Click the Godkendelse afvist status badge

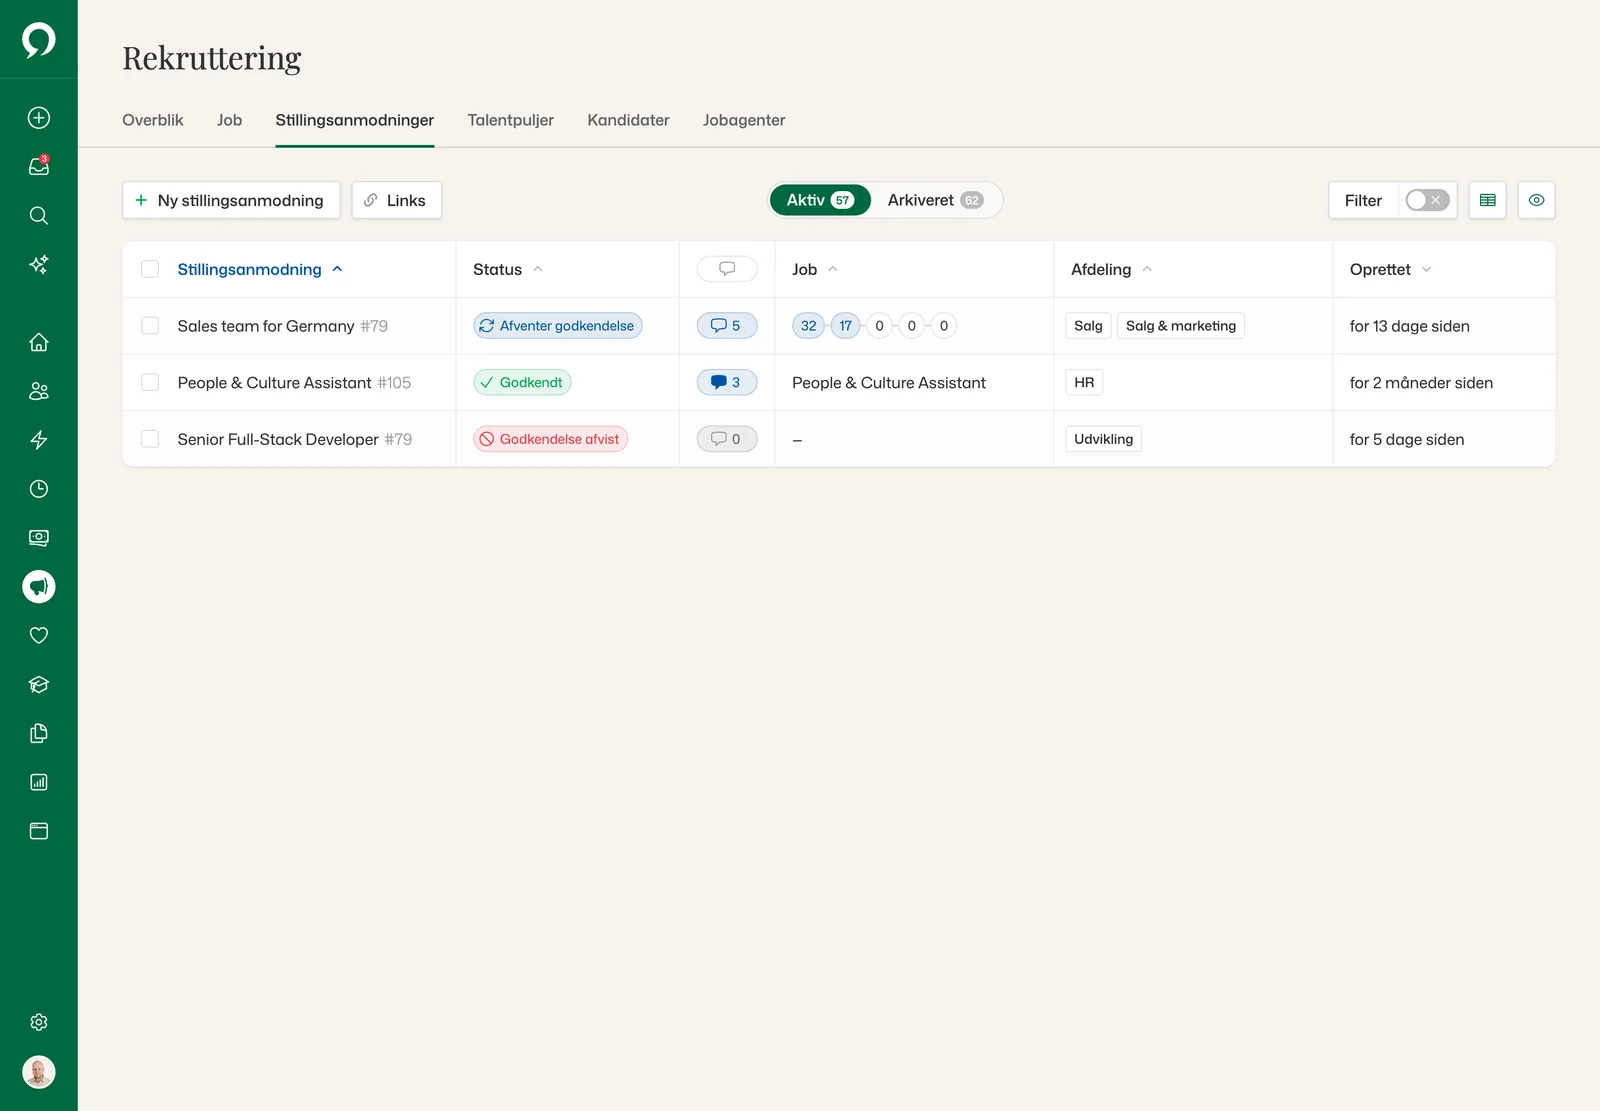550,439
